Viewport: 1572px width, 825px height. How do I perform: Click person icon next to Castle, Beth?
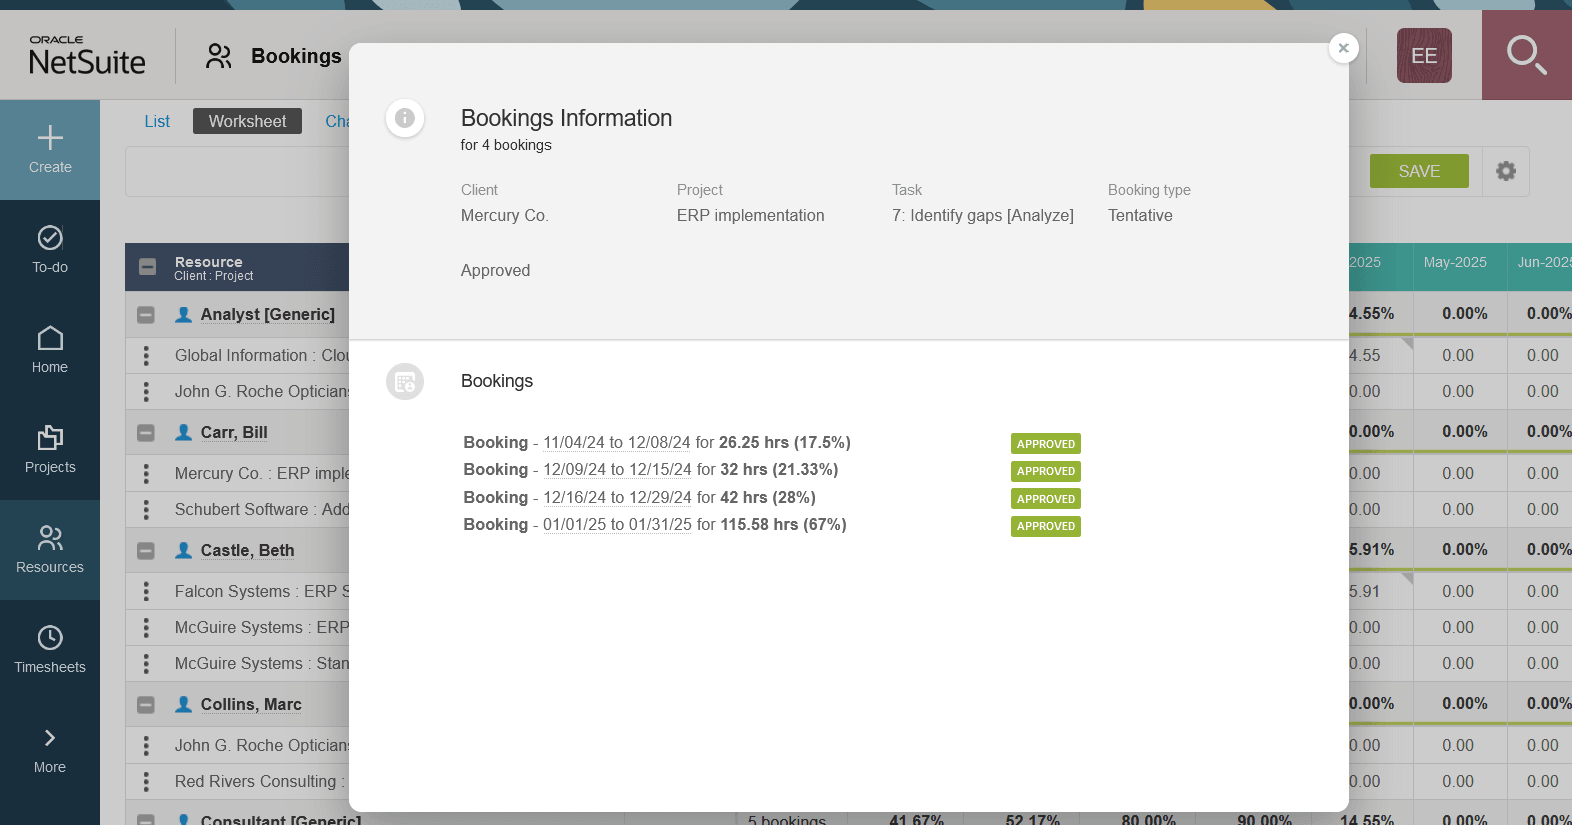[184, 550]
